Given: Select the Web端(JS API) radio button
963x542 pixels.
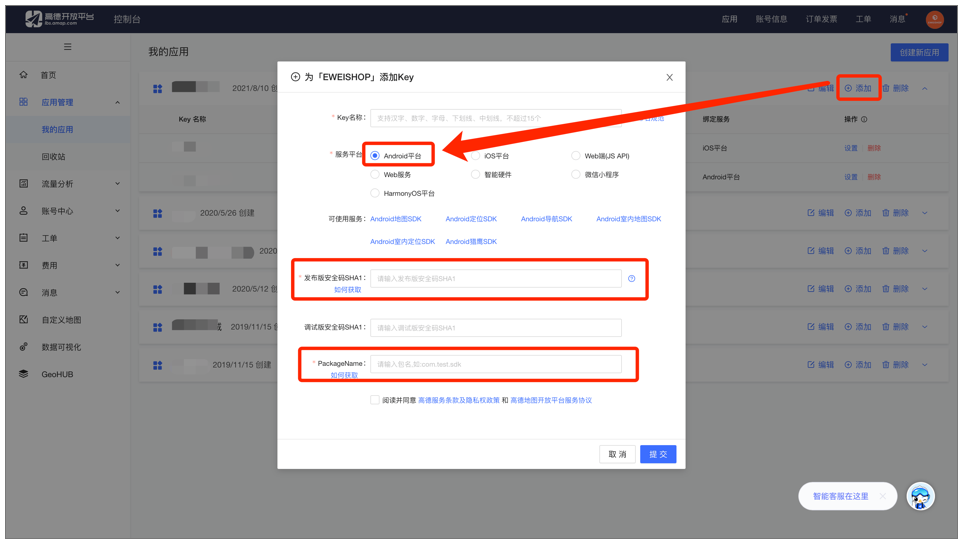Looking at the screenshot, I should (x=575, y=156).
